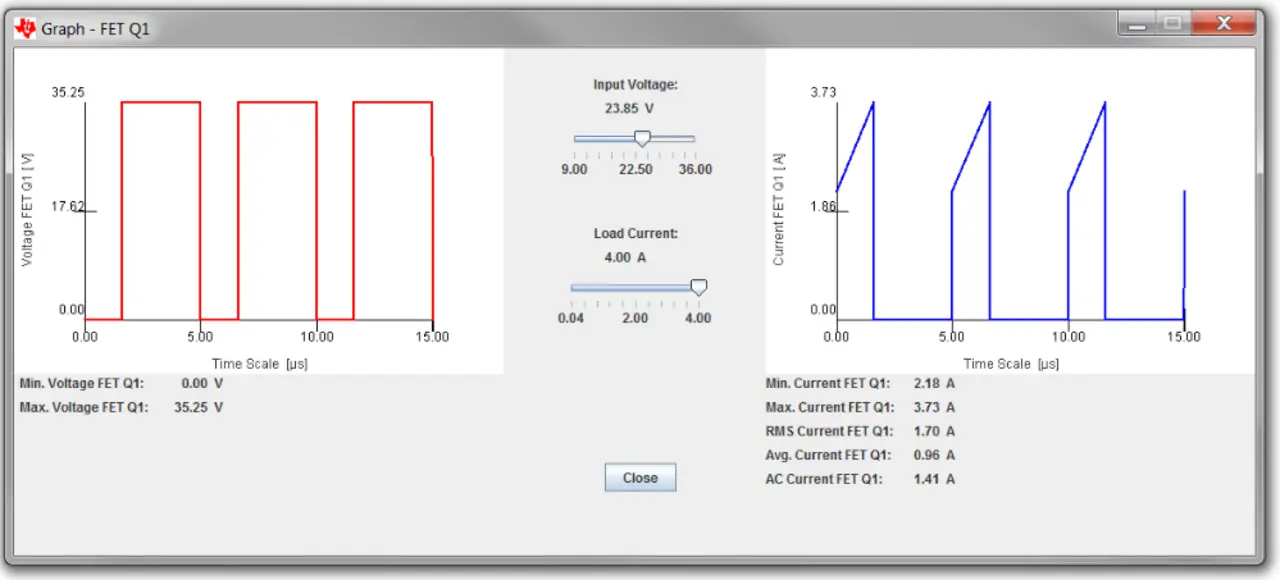Click the RMS Current FET Q1 value
This screenshot has height=580, width=1280.
click(934, 432)
